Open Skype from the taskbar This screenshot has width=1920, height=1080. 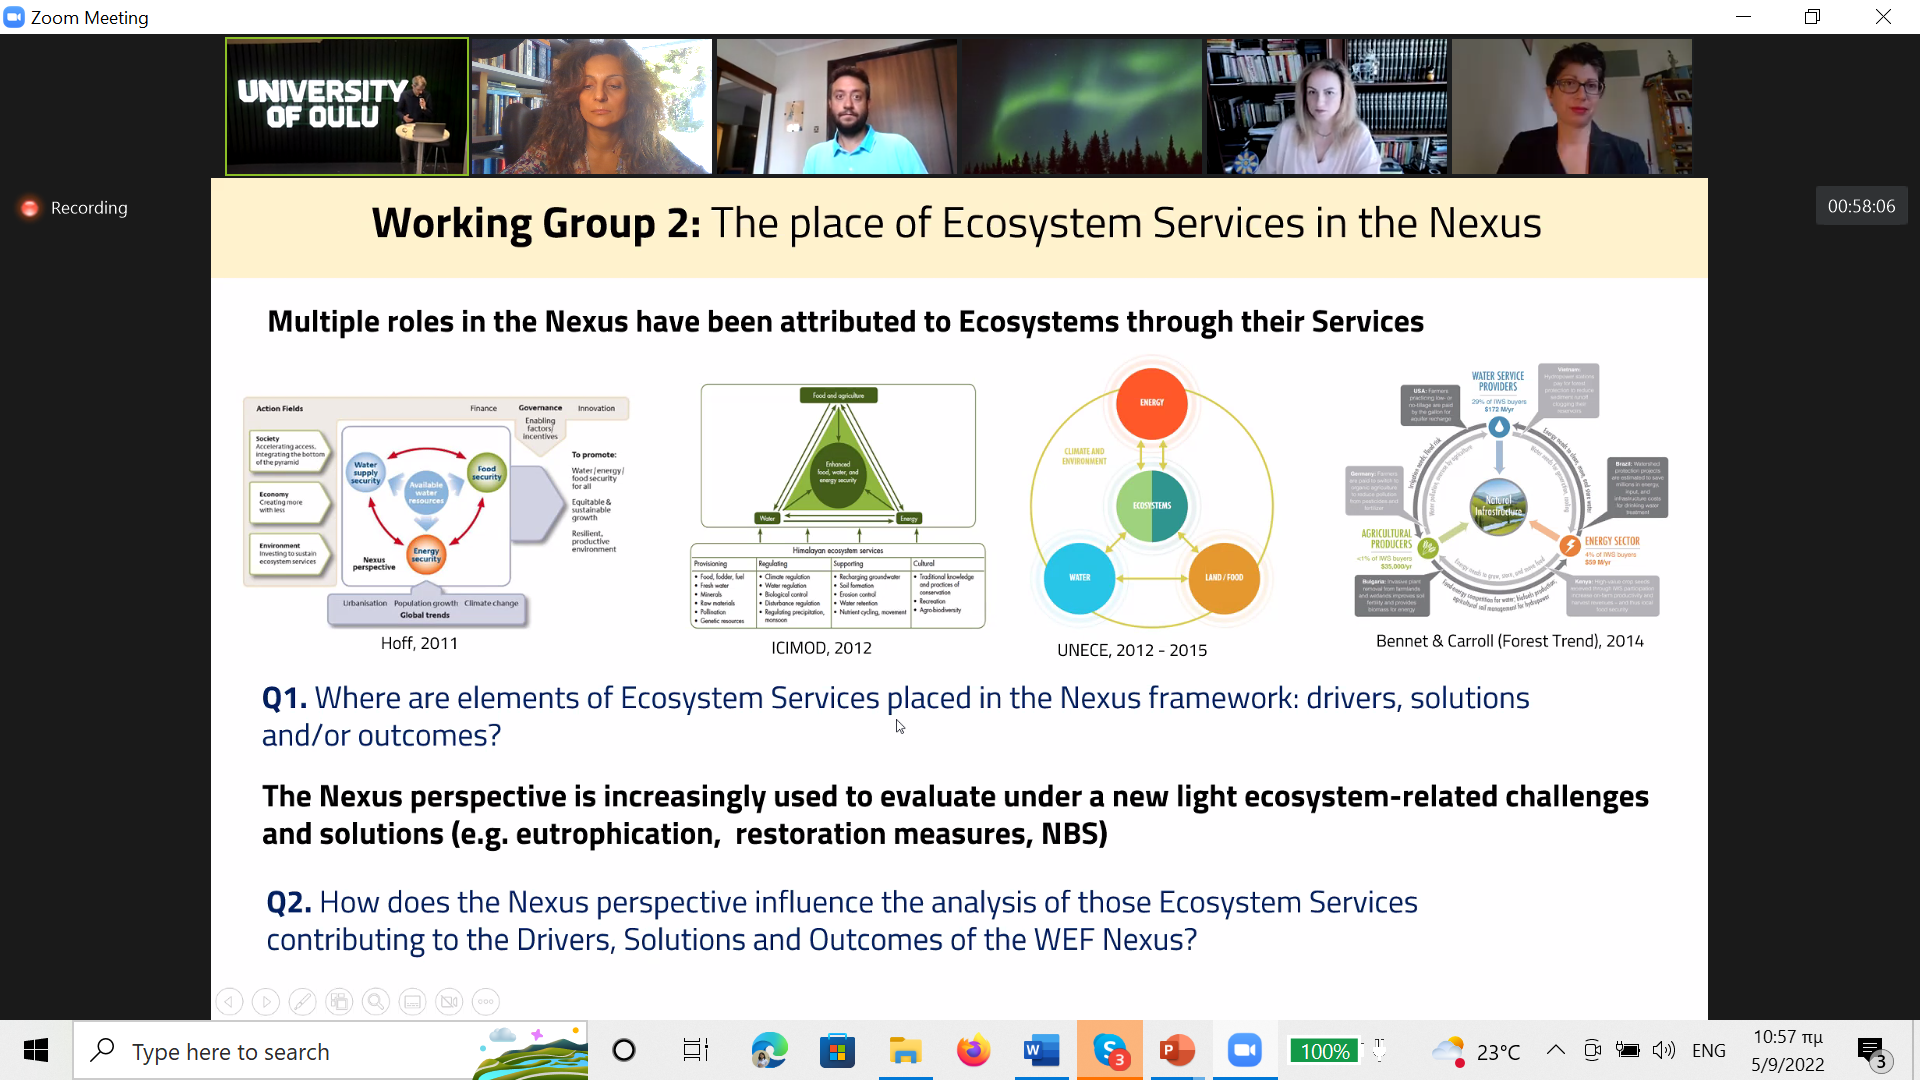click(x=1110, y=1050)
